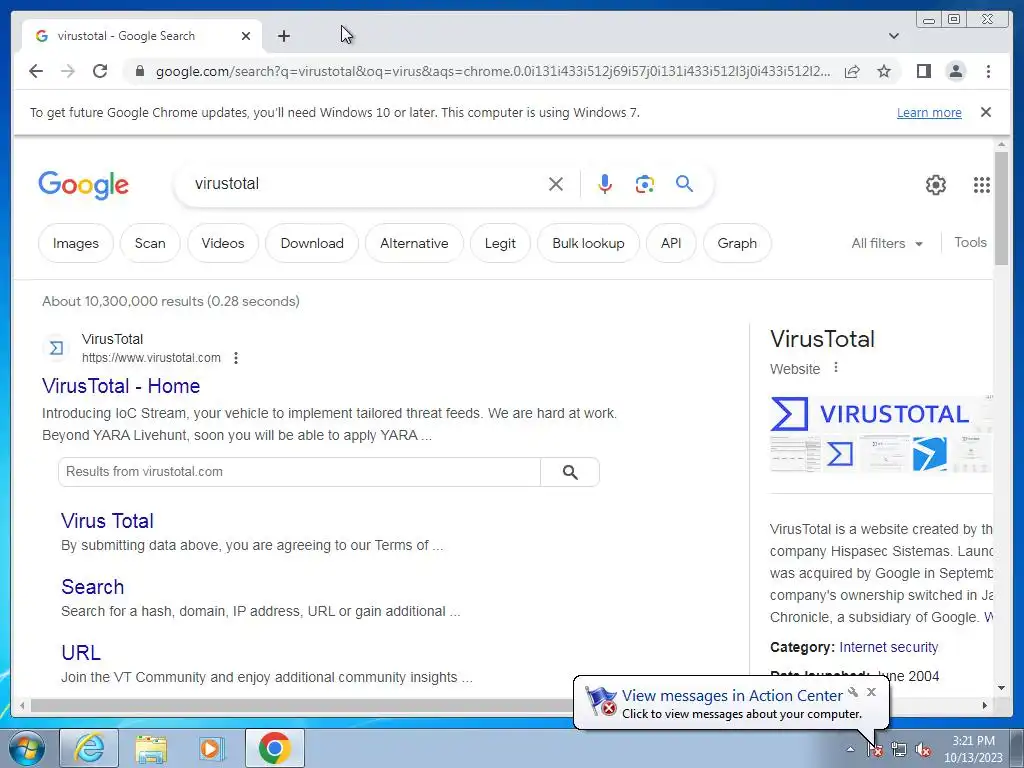Screen dimensions: 1024x768
Task: Click the scrollbar up arrow
Action: (1001, 144)
